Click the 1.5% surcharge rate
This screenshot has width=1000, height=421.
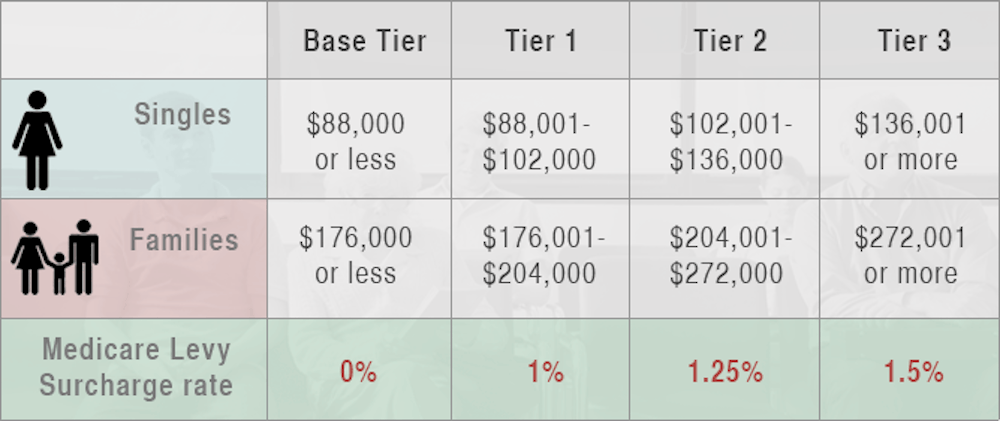coord(913,373)
